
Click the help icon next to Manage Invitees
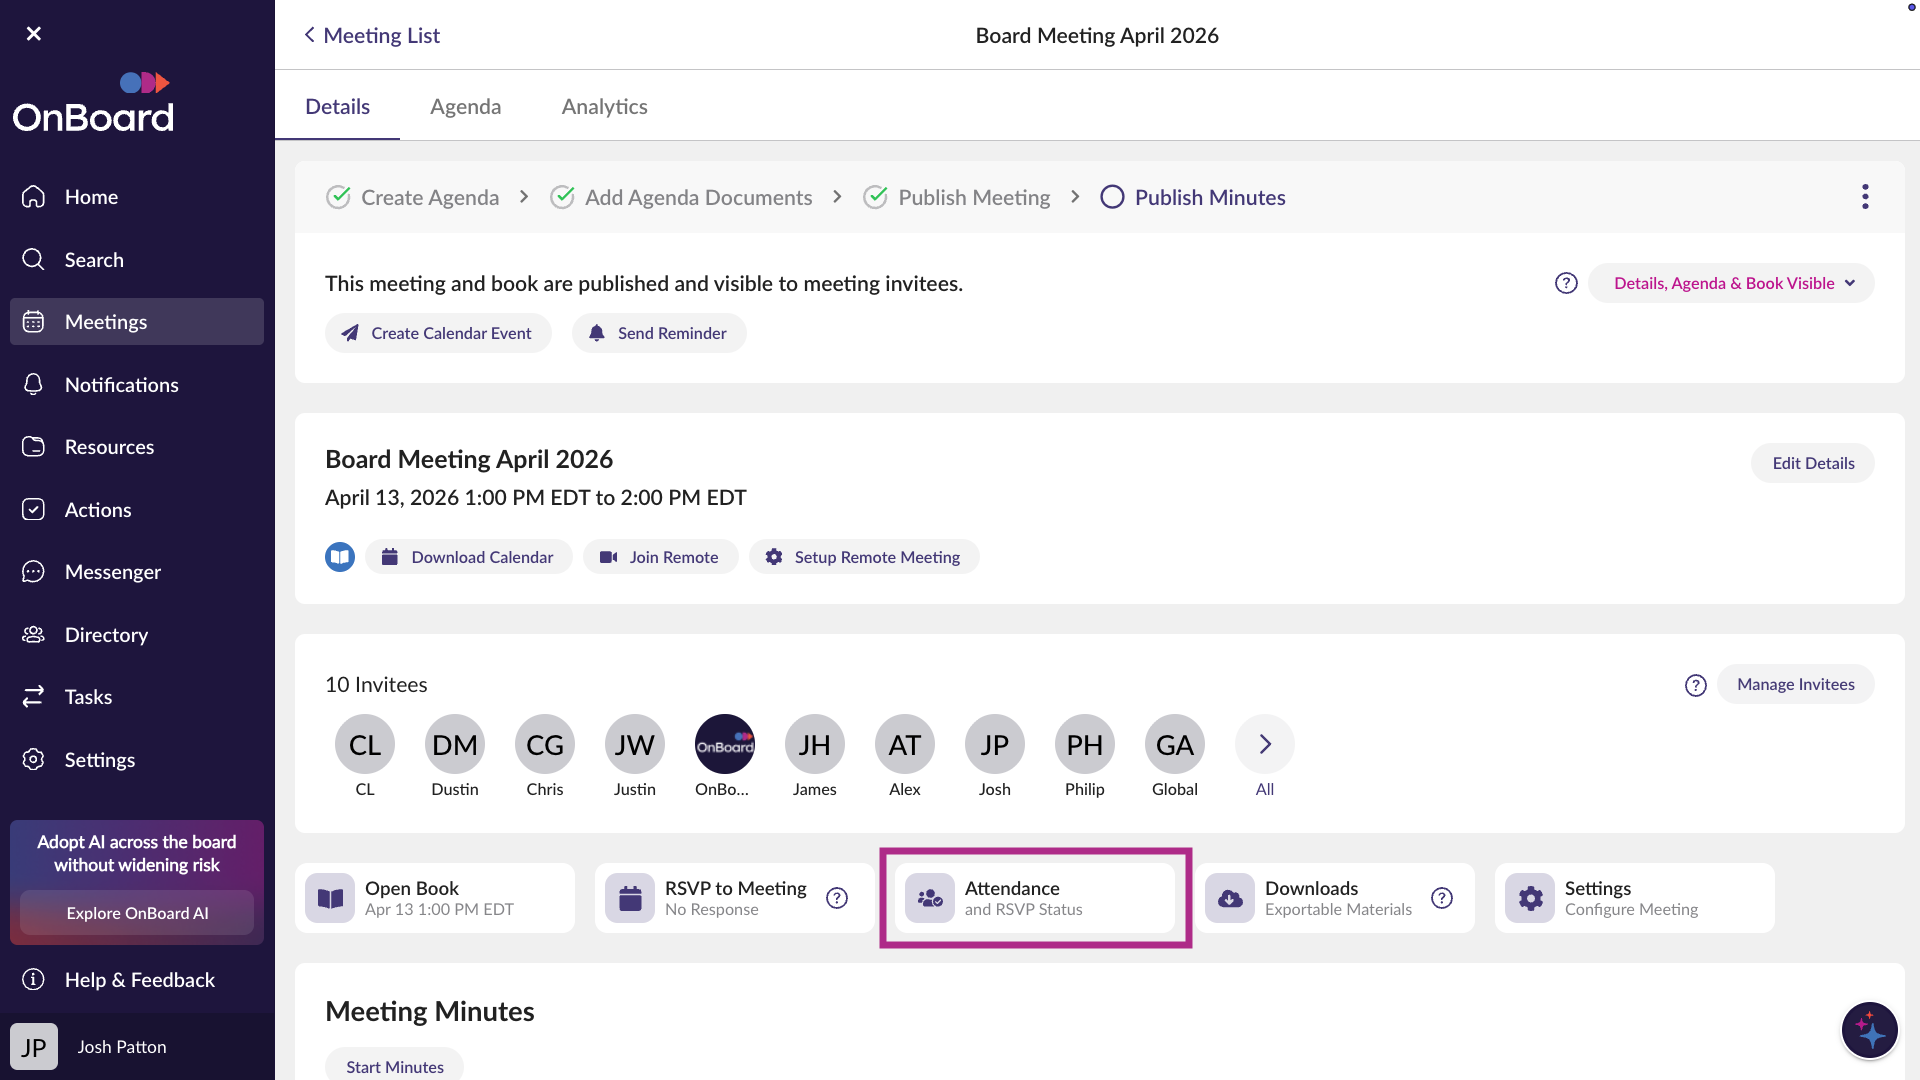[x=1695, y=685]
